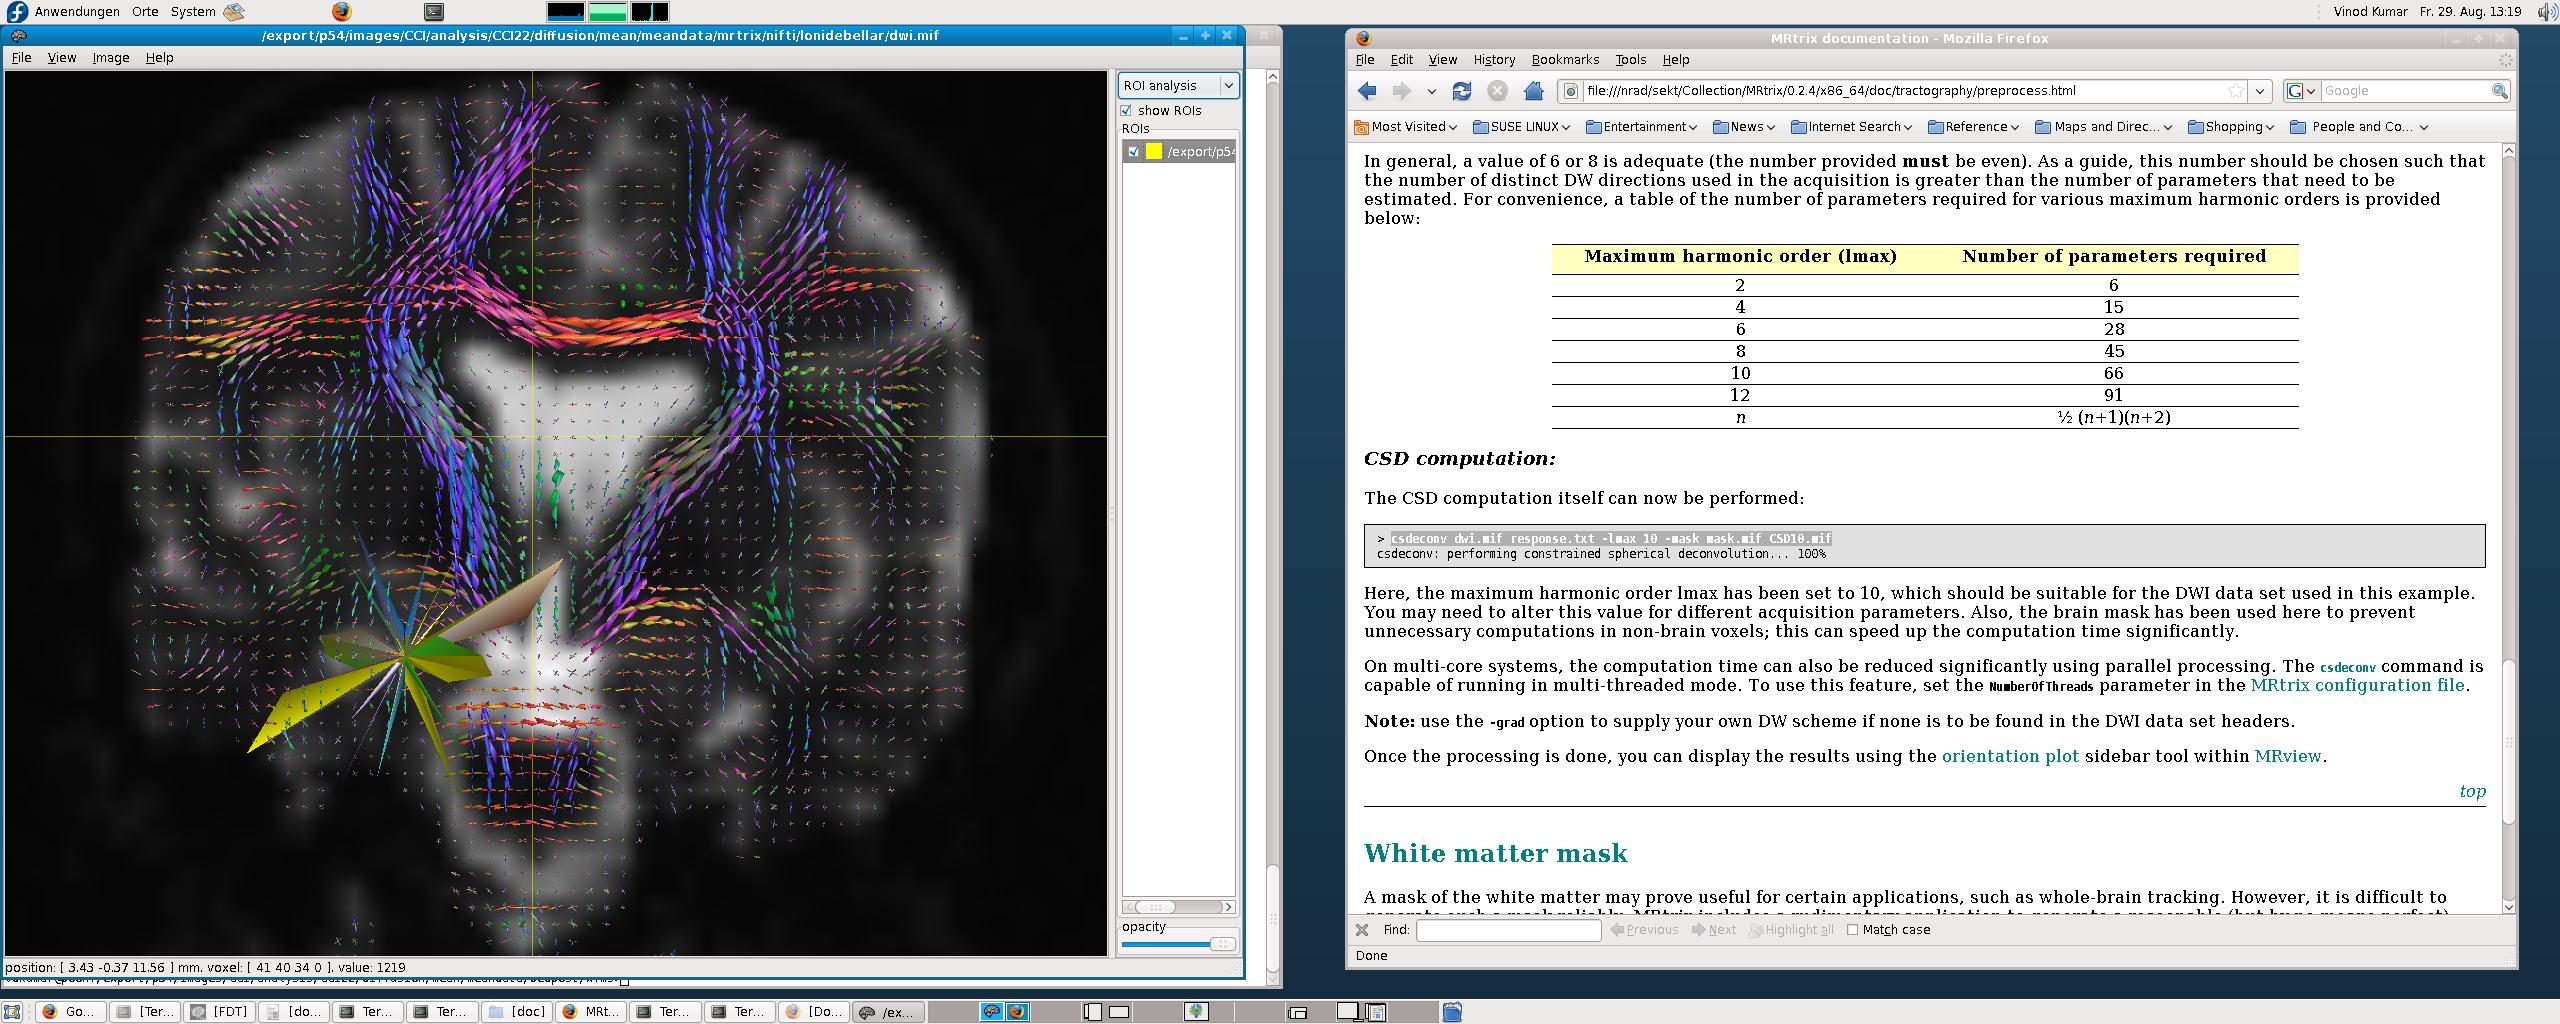The width and height of the screenshot is (2560, 1024).
Task: Click the Firefox back arrow button
Action: click(x=1367, y=91)
